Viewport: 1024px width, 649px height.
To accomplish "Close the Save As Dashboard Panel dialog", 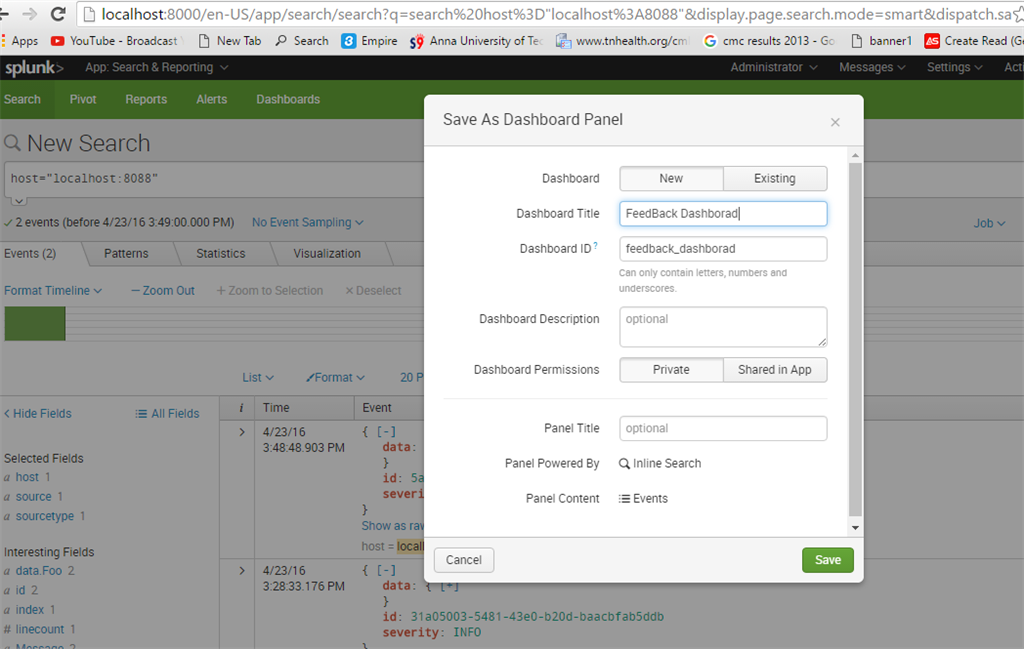I will pyautogui.click(x=835, y=122).
